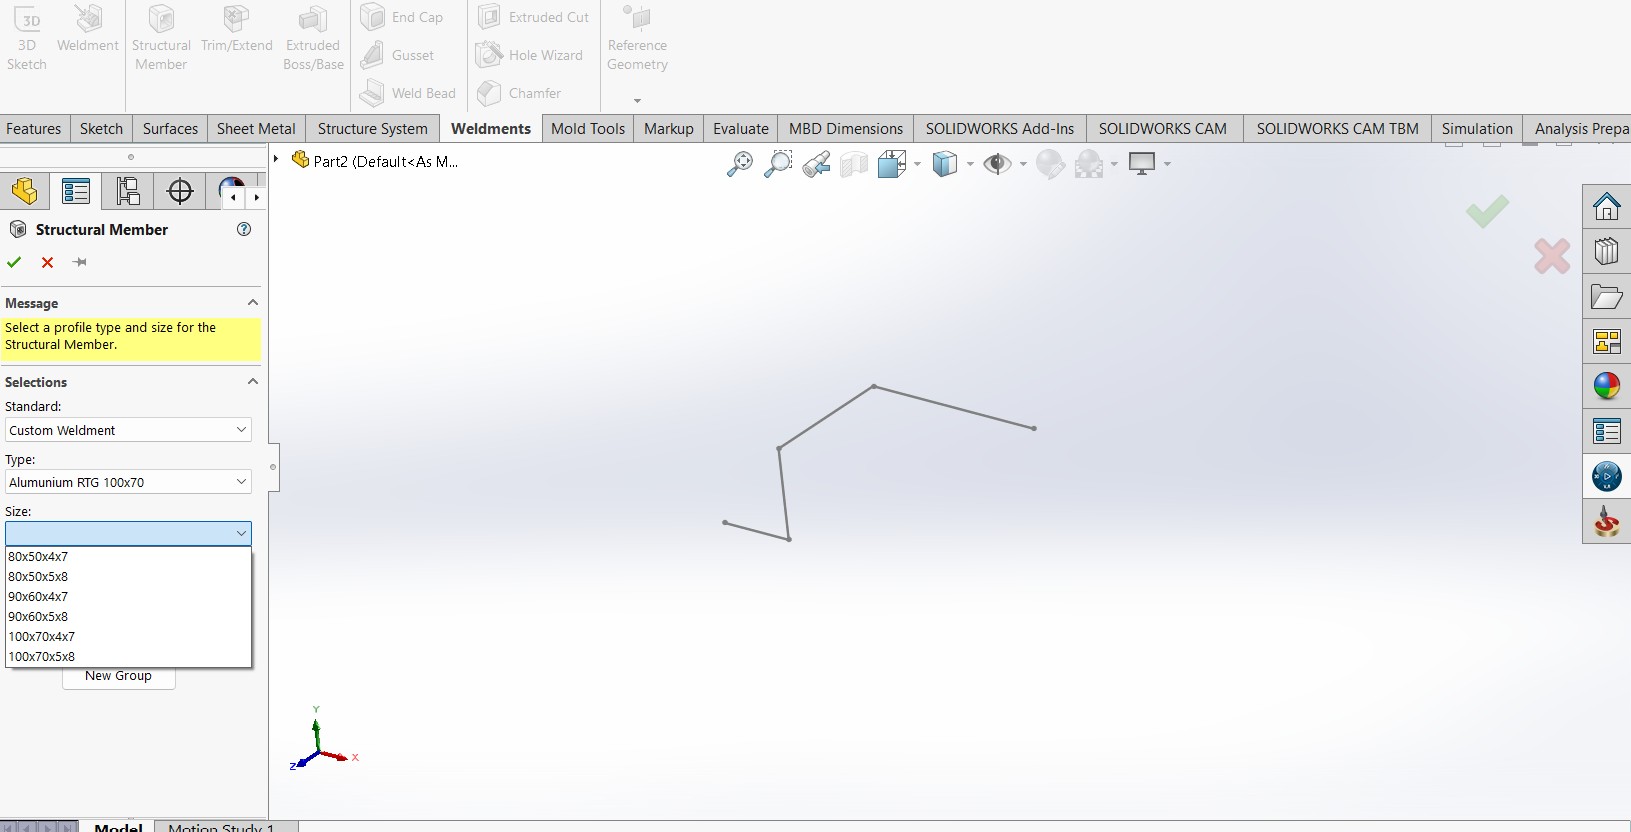The image size is (1631, 832).
Task: Expand the Part2 feature tree arrow
Action: pos(276,159)
